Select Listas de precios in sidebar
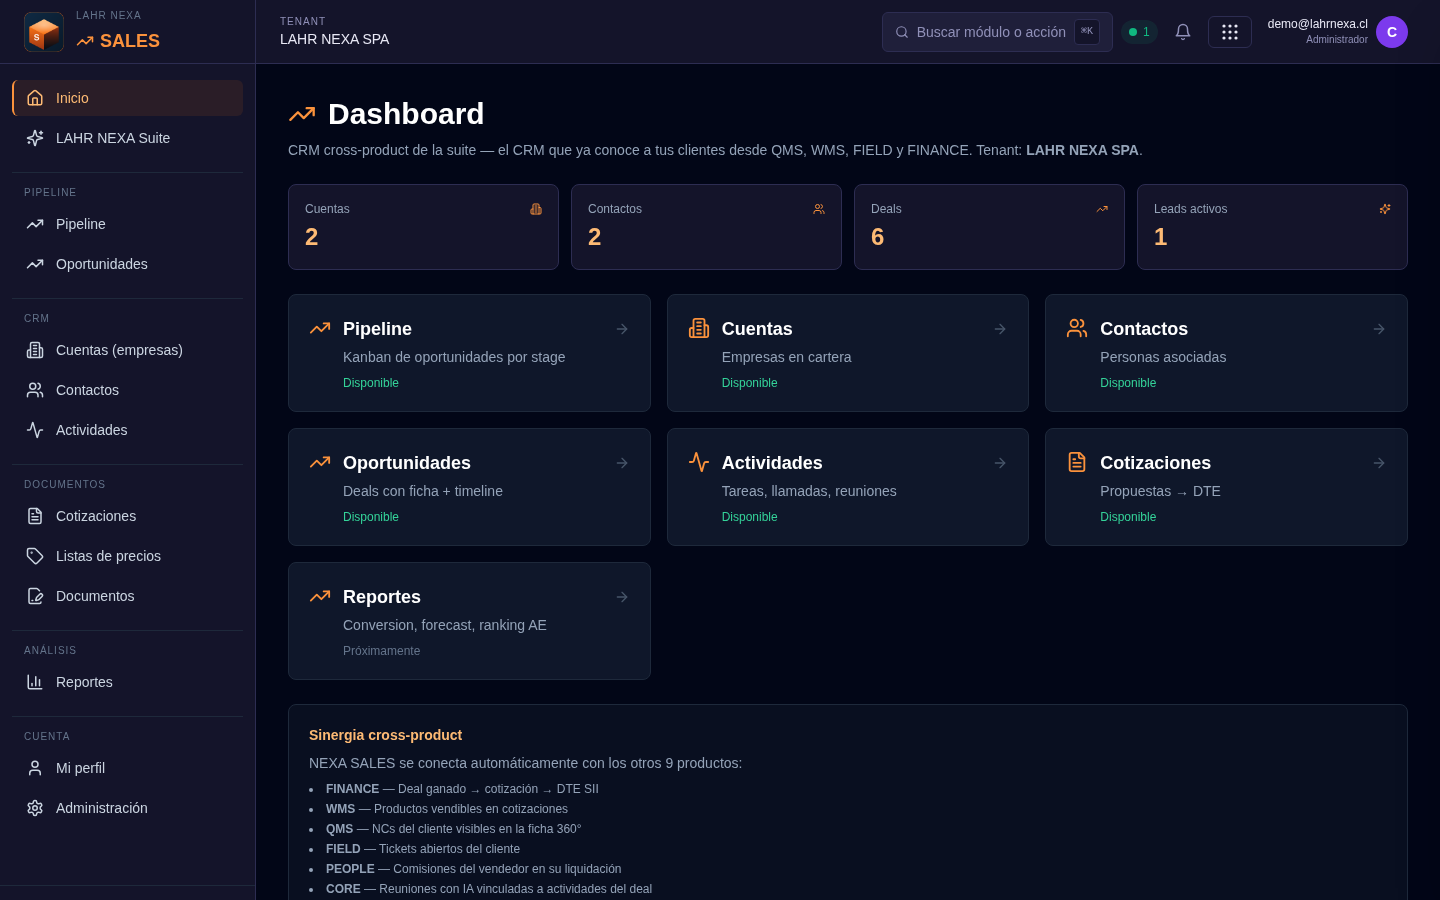Viewport: 1440px width, 900px height. [x=128, y=556]
